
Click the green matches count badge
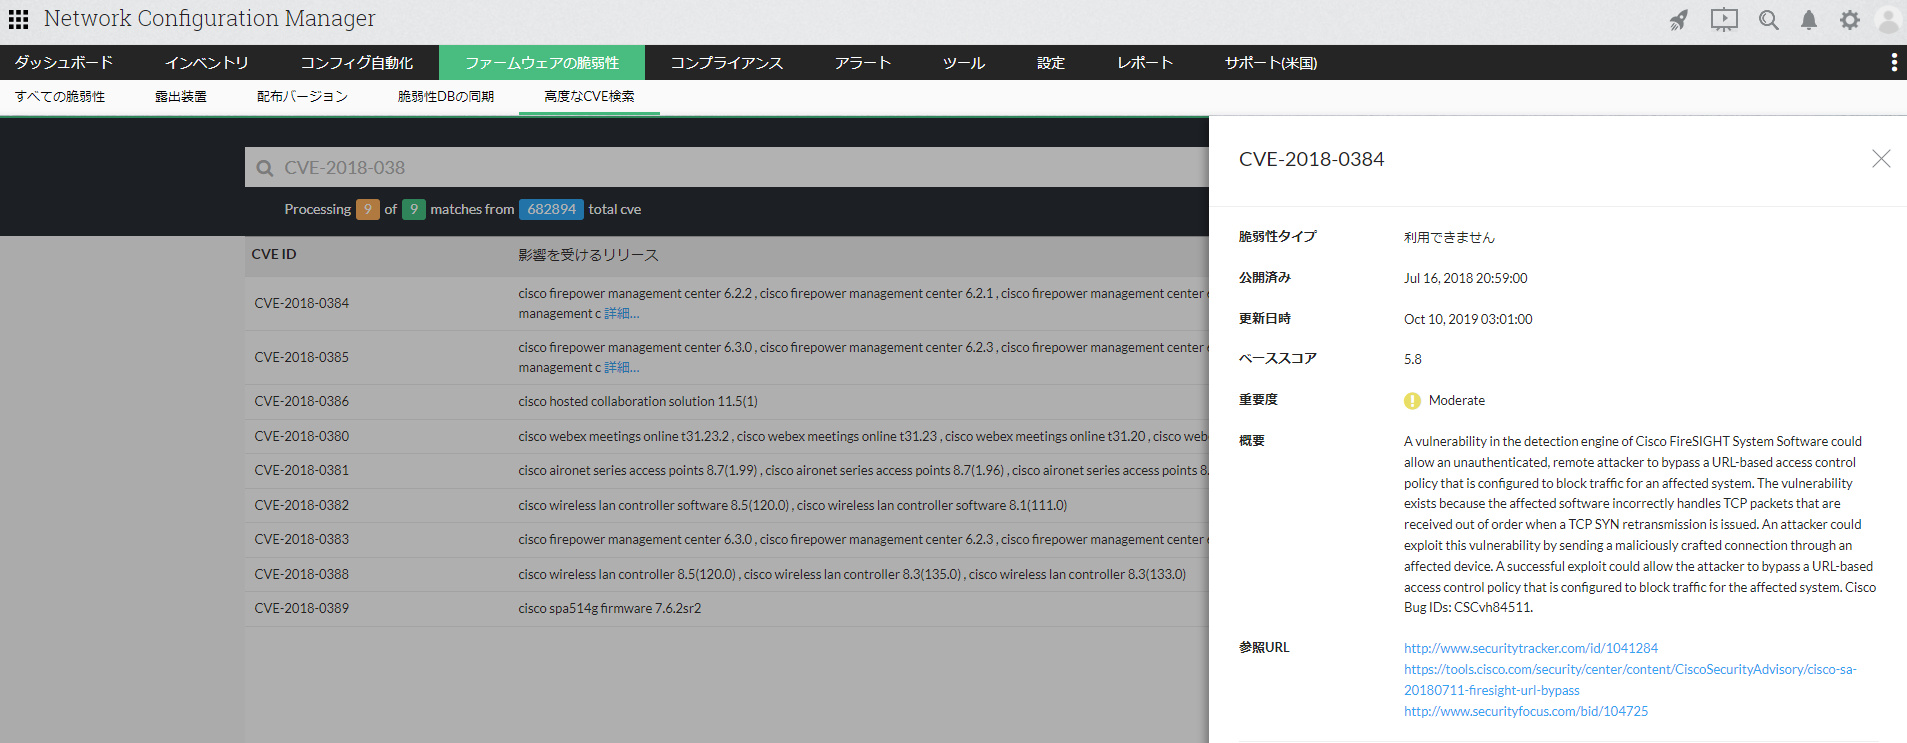click(414, 210)
